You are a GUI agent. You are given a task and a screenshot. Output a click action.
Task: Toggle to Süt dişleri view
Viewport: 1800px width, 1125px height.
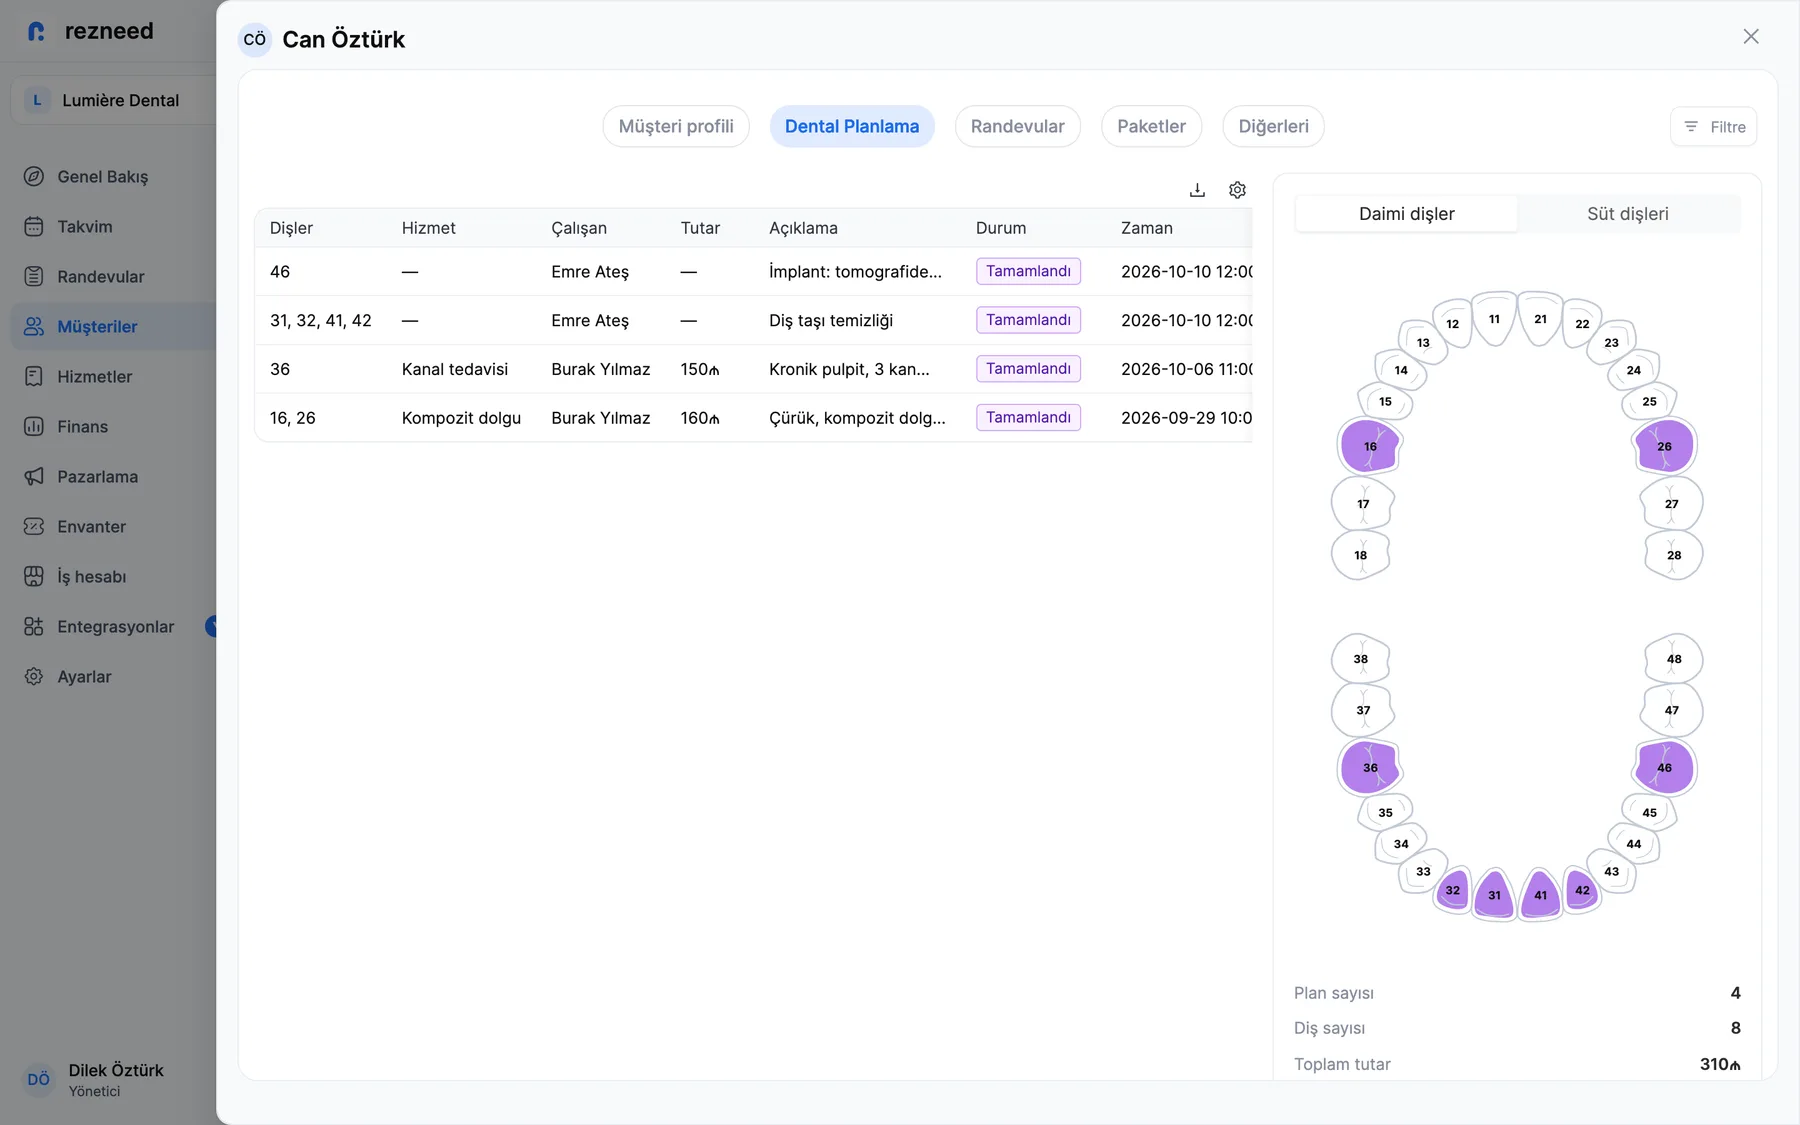click(1628, 214)
